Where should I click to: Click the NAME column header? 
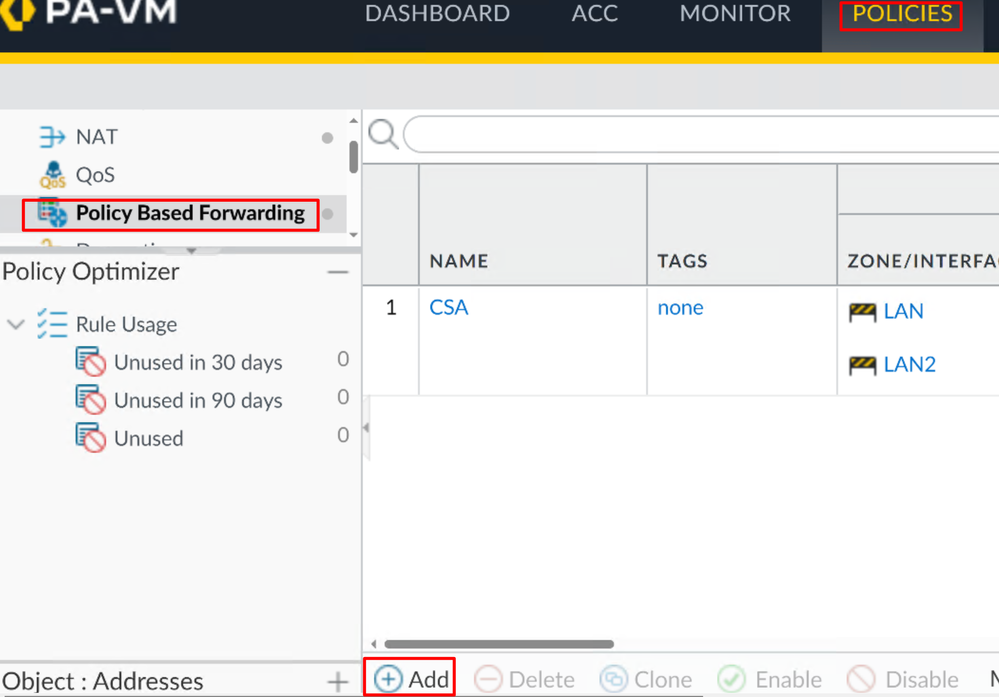click(459, 261)
